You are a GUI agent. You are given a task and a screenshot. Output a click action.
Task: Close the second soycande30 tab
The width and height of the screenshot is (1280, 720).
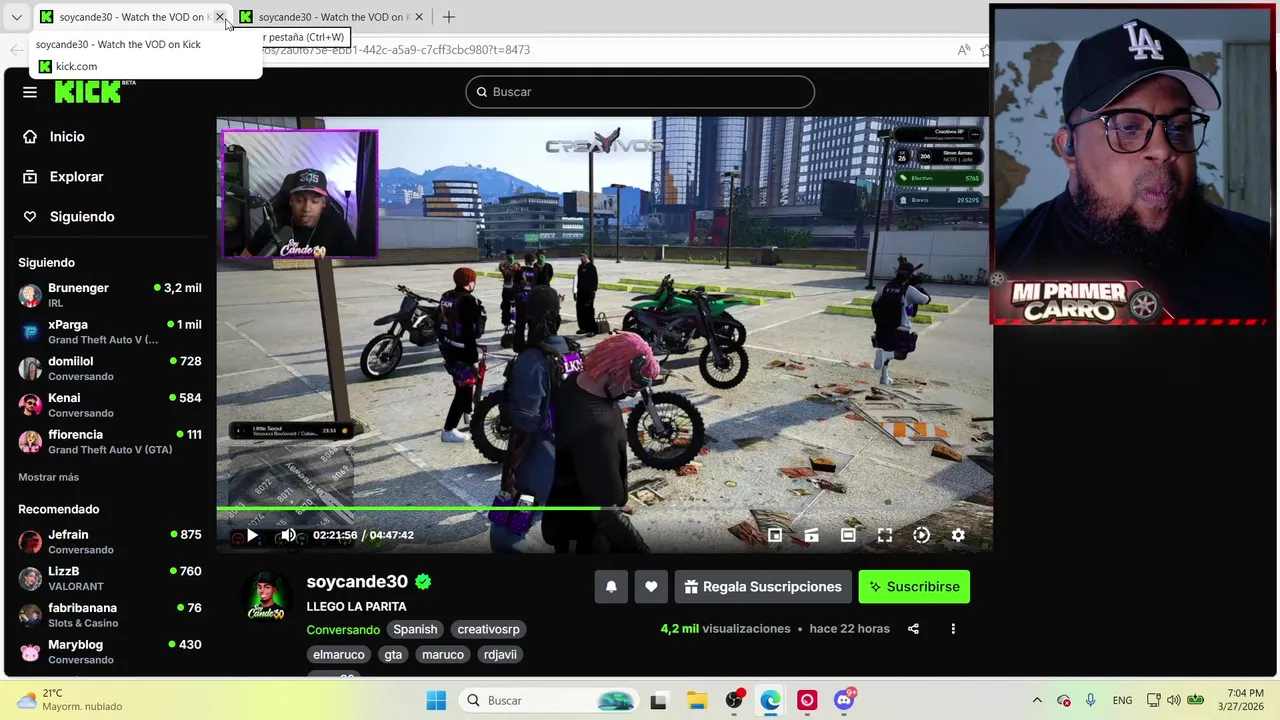coord(419,17)
